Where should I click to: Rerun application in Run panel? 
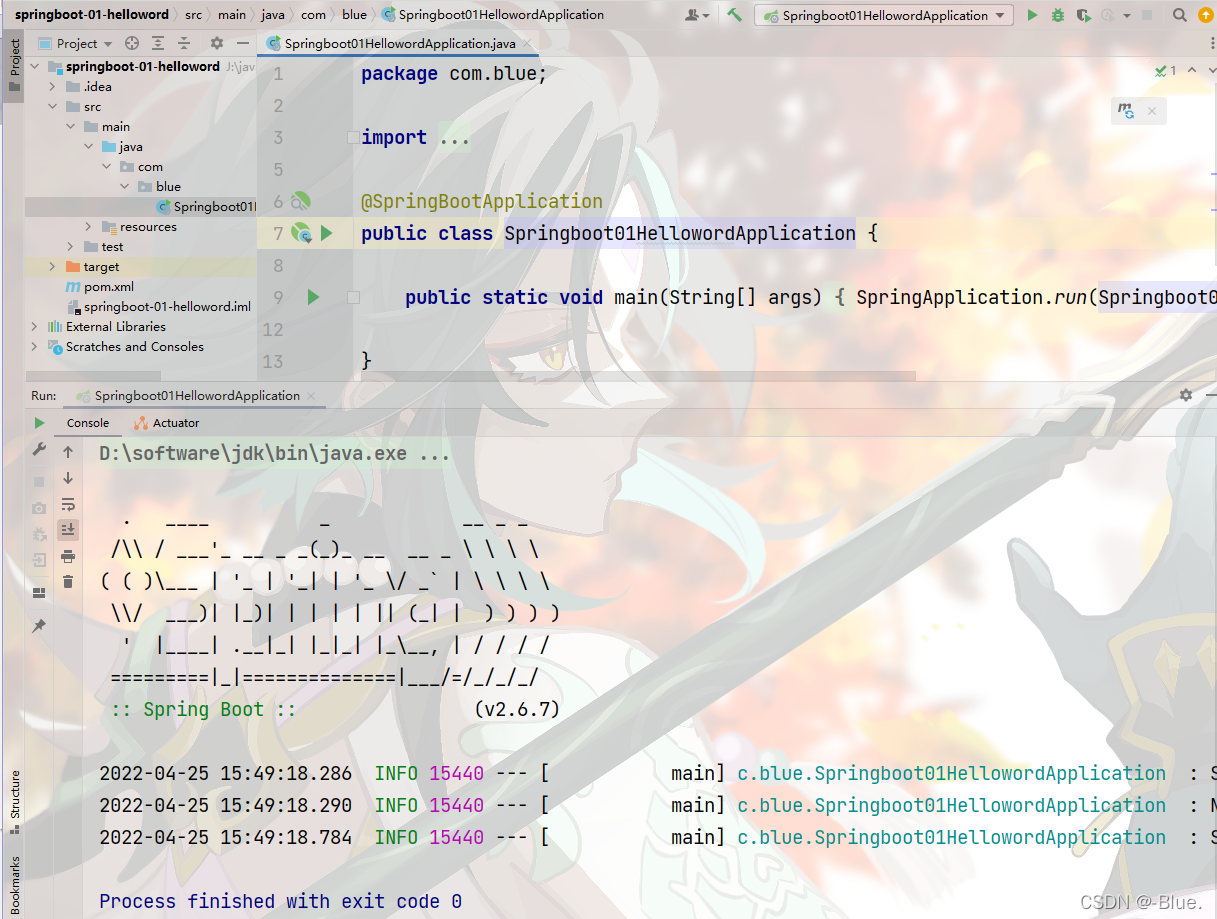(x=39, y=423)
